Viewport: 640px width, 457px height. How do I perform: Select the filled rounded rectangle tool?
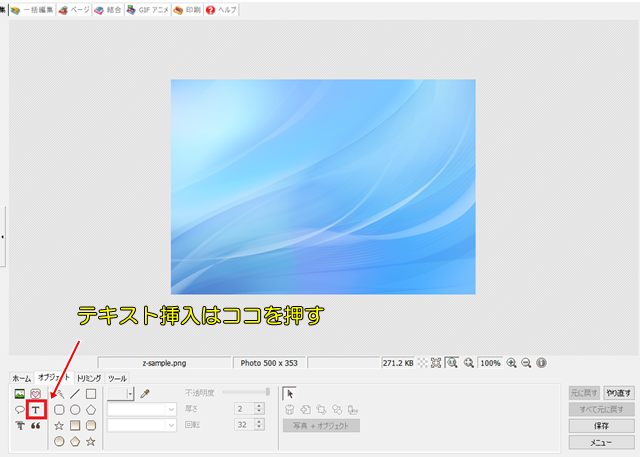click(x=91, y=426)
